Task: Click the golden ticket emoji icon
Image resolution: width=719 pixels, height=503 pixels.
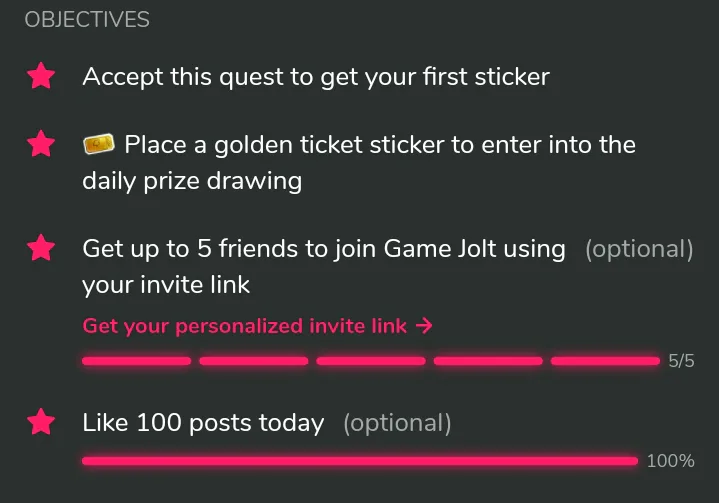Action: [98, 146]
